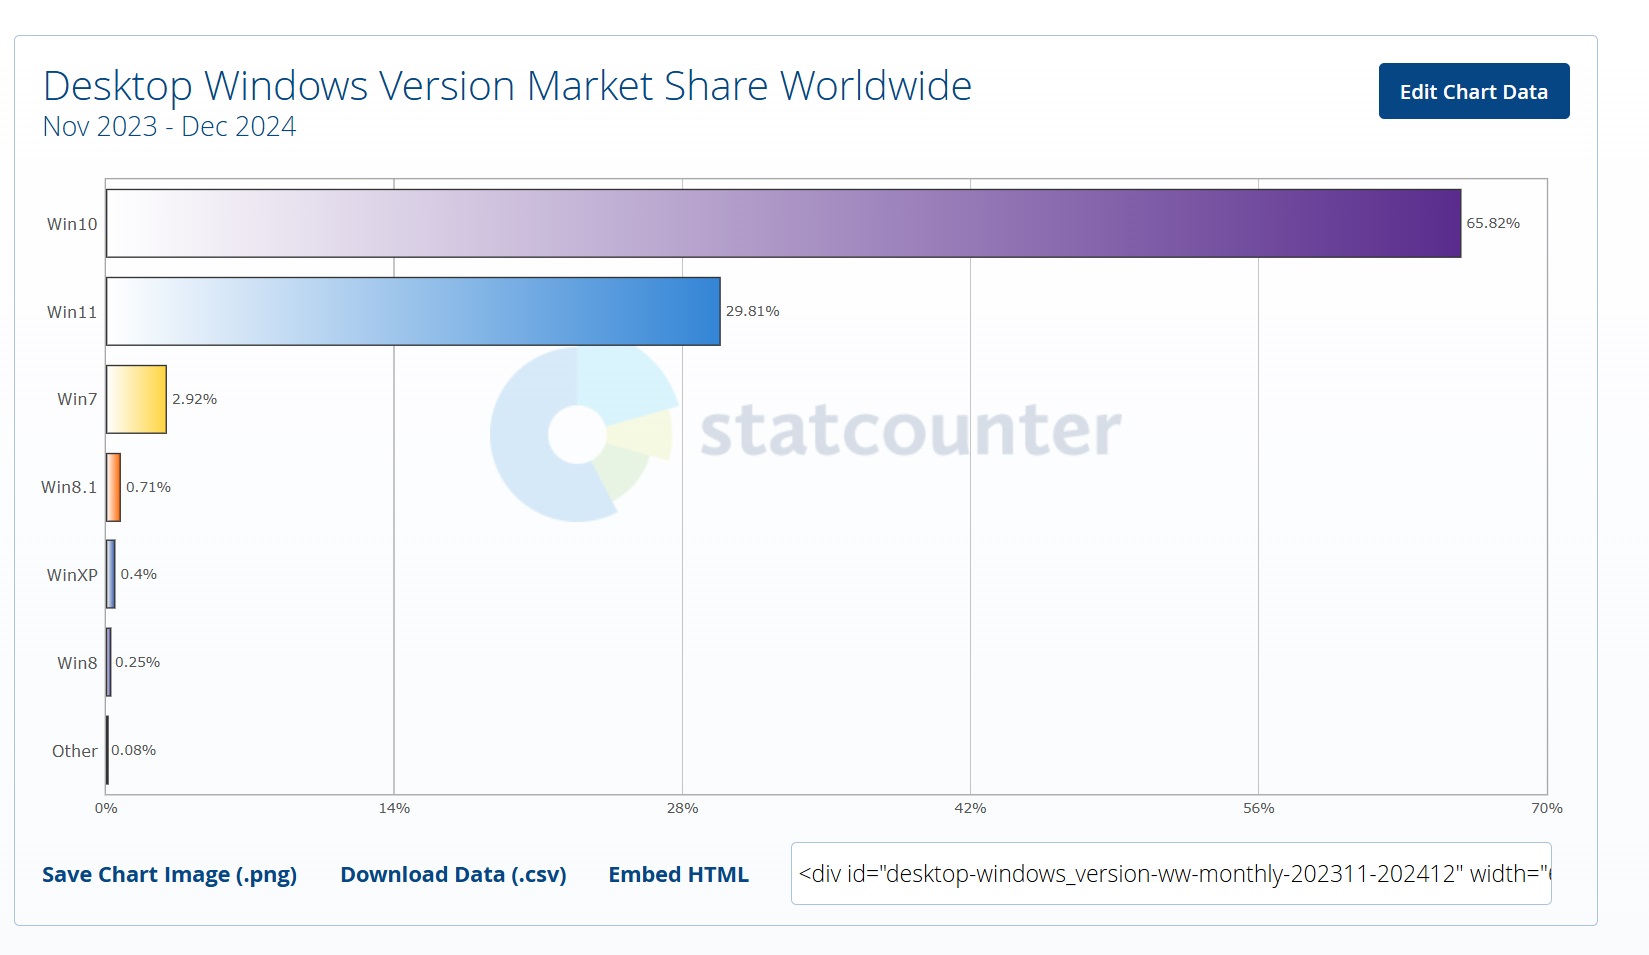1649x955 pixels.
Task: Click the Embed HTML option
Action: click(678, 874)
